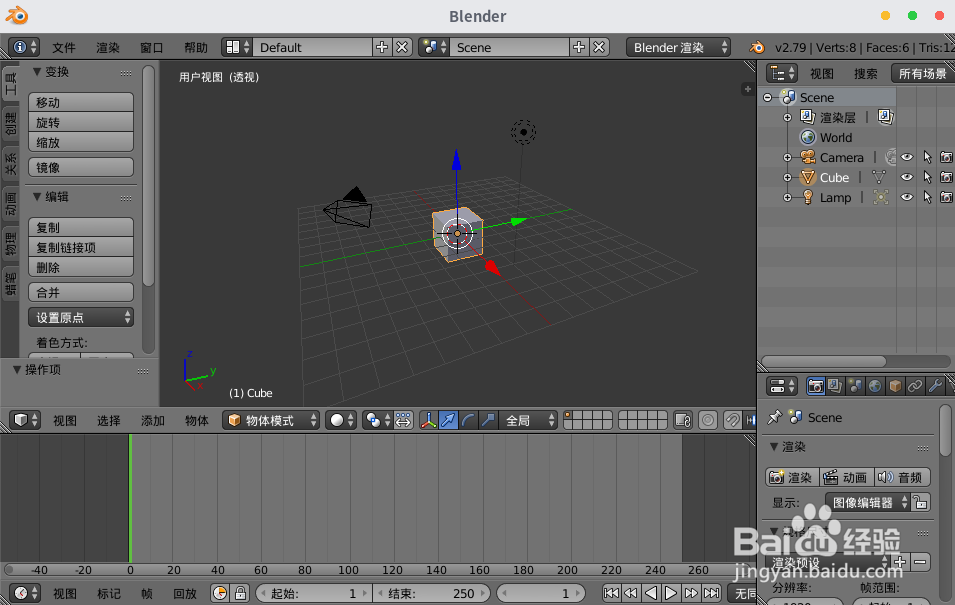Click the 移动 button
955x605 pixels.
tap(81, 102)
